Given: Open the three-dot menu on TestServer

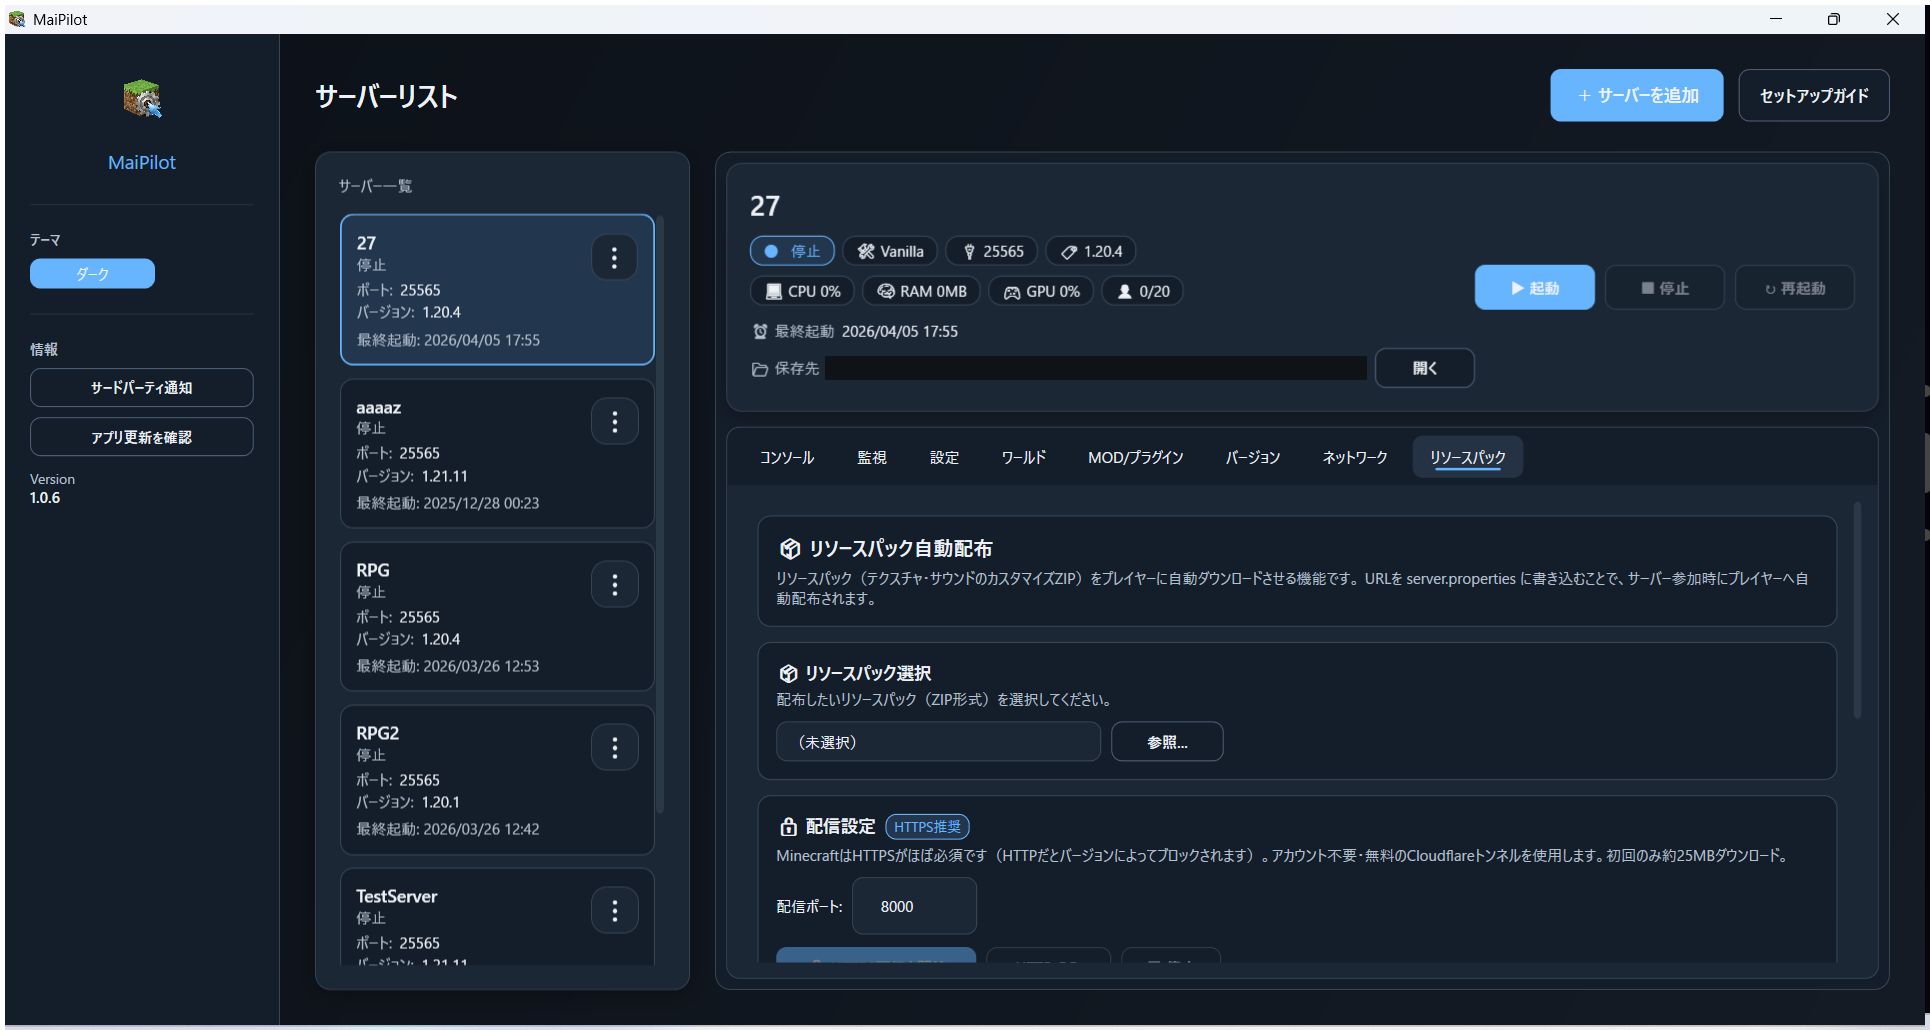Looking at the screenshot, I should (x=615, y=910).
